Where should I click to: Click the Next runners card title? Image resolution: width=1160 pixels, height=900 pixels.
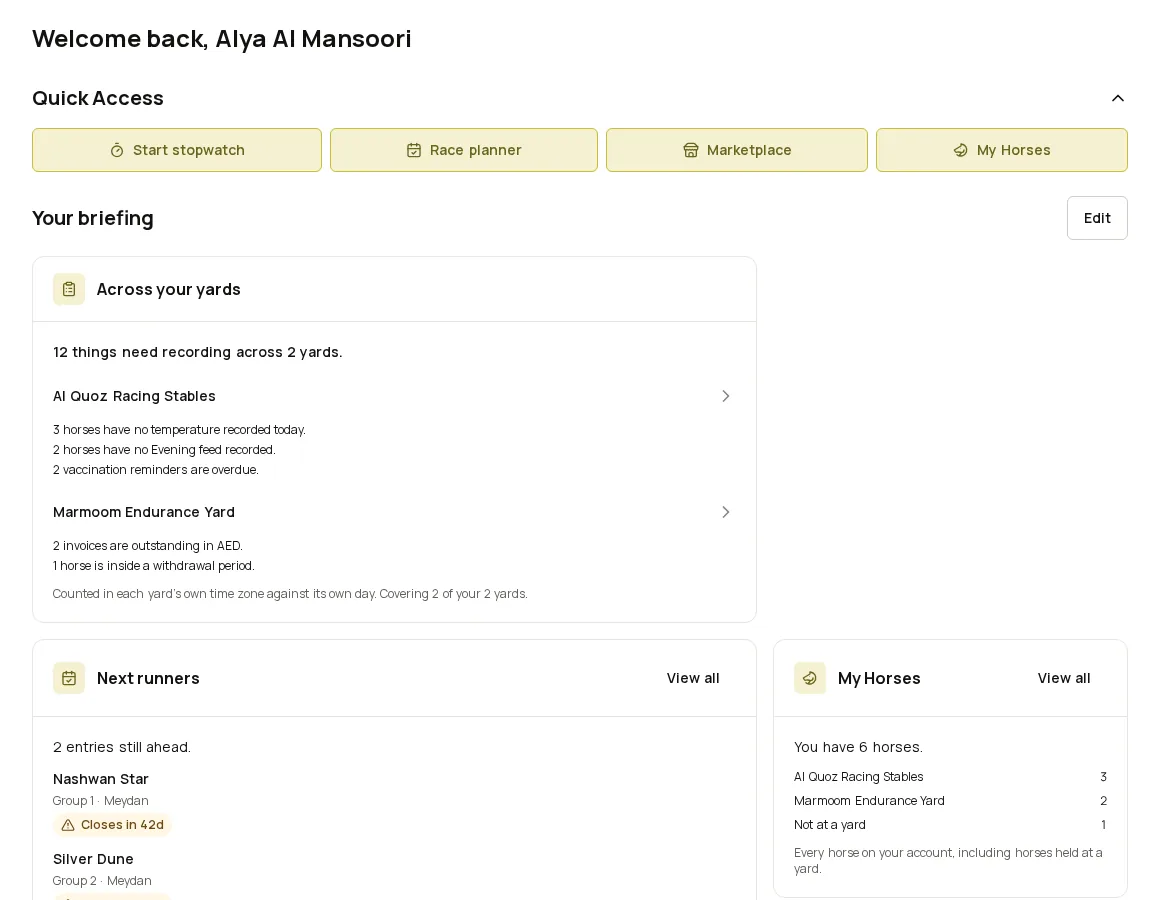[148, 678]
